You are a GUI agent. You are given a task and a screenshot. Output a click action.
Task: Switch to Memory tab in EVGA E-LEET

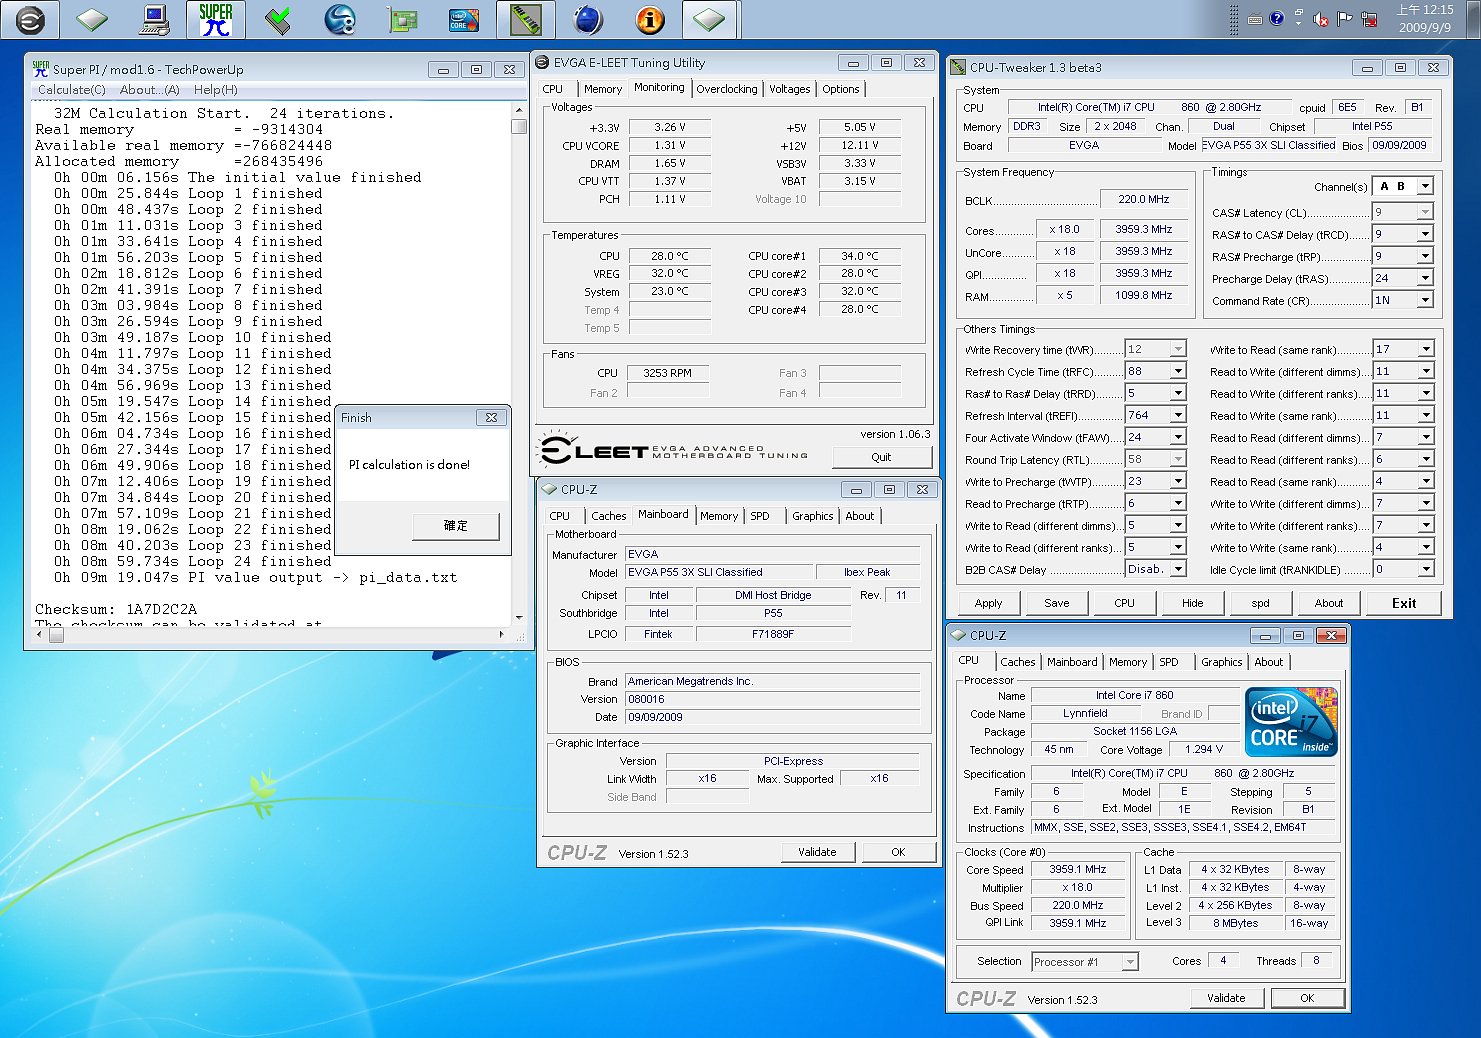coord(603,89)
